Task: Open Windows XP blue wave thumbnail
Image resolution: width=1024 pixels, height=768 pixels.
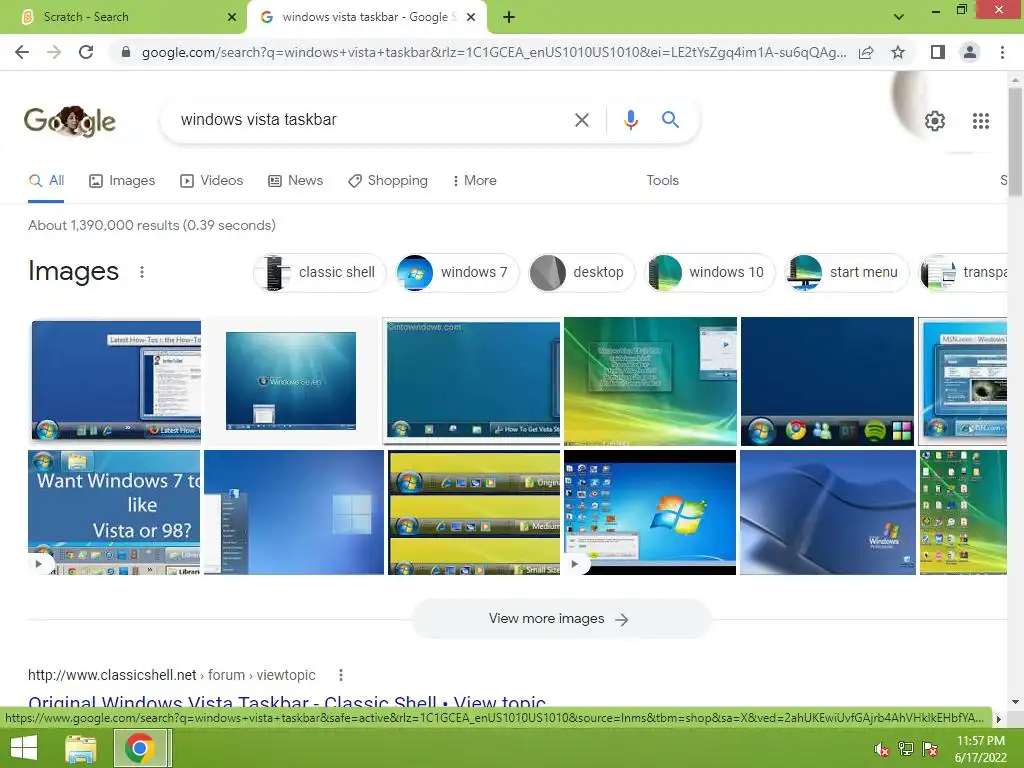Action: (x=827, y=513)
